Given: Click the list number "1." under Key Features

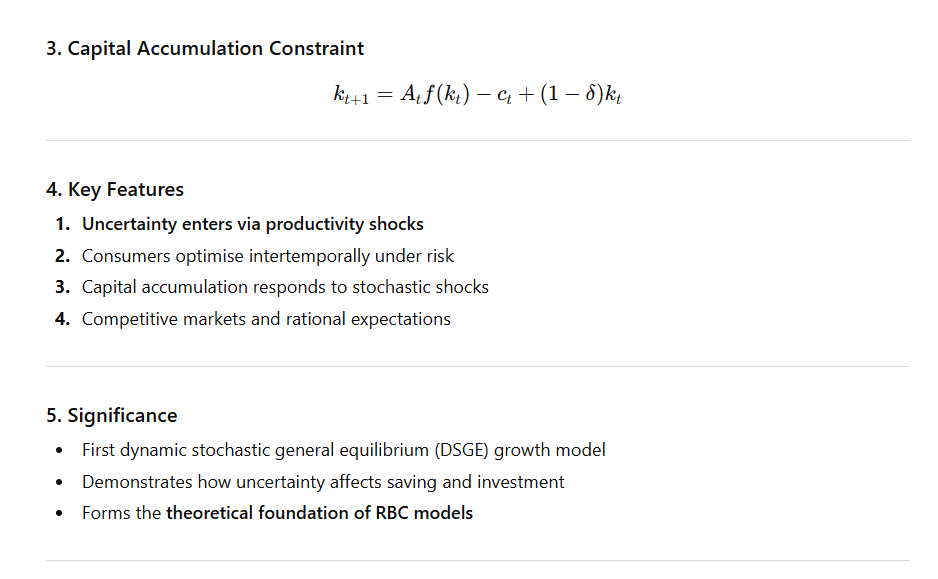Looking at the screenshot, I should coord(62,224).
